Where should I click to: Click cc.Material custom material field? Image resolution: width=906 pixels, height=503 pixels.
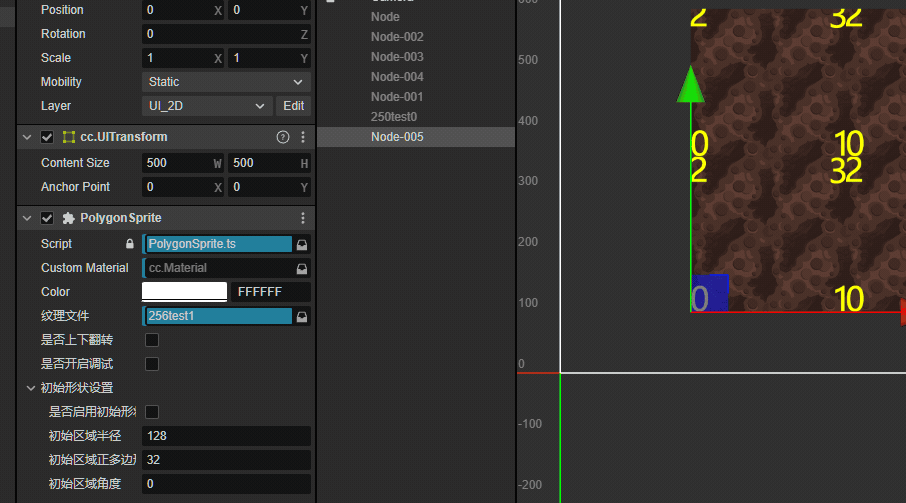[218, 268]
